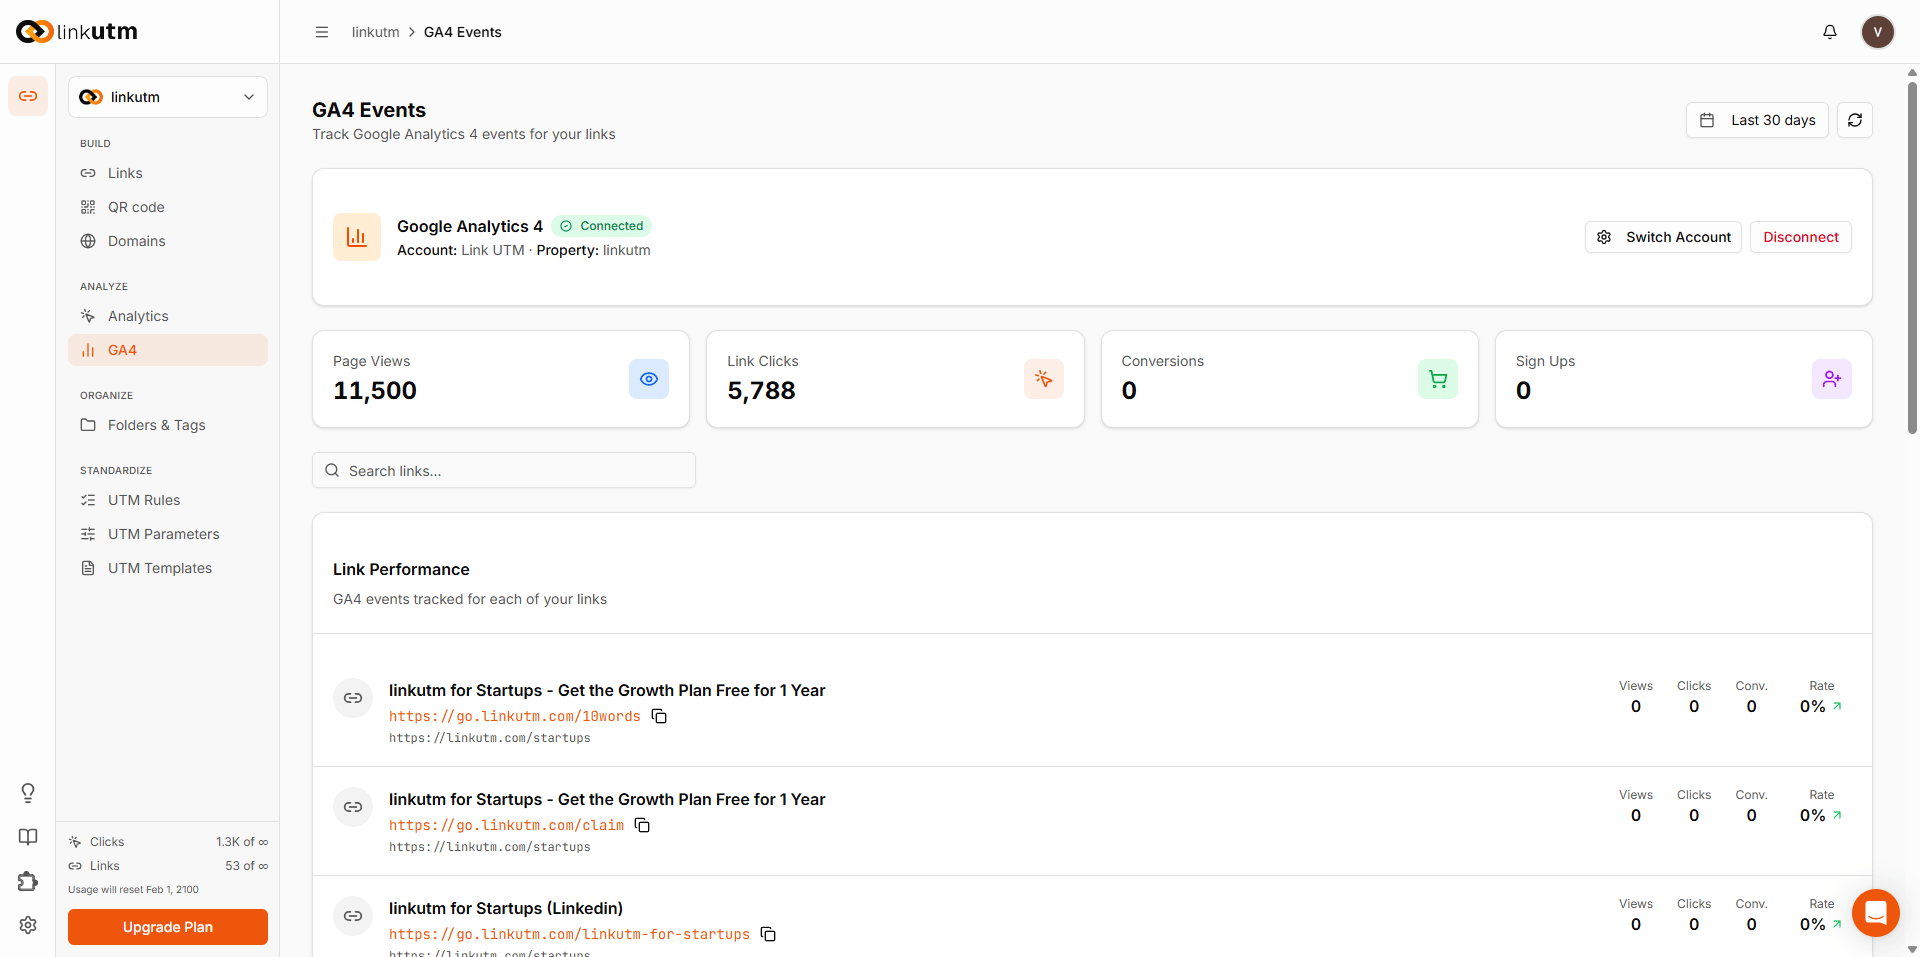
Task: Open UTM Parameters page
Action: pyautogui.click(x=168, y=534)
